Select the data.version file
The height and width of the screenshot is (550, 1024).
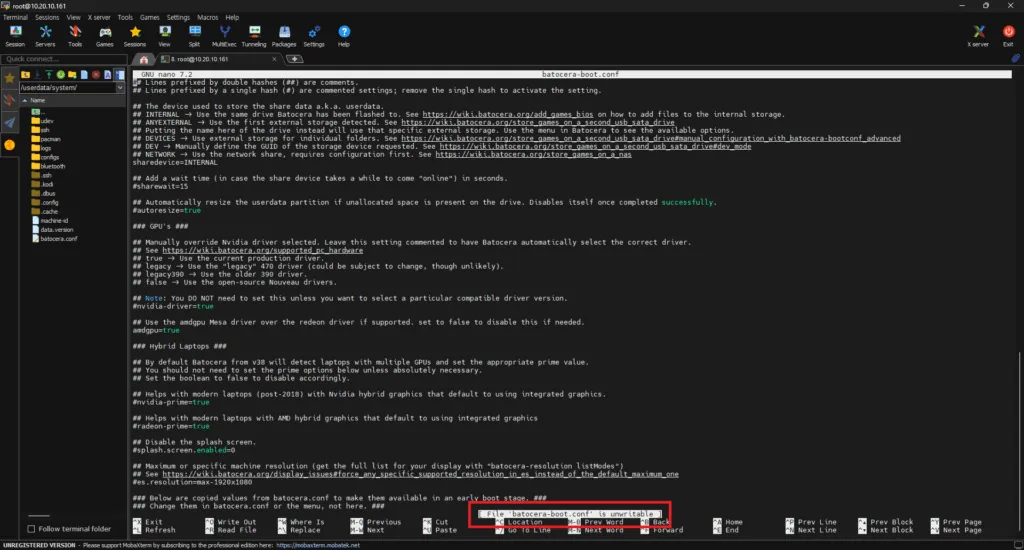click(53, 230)
